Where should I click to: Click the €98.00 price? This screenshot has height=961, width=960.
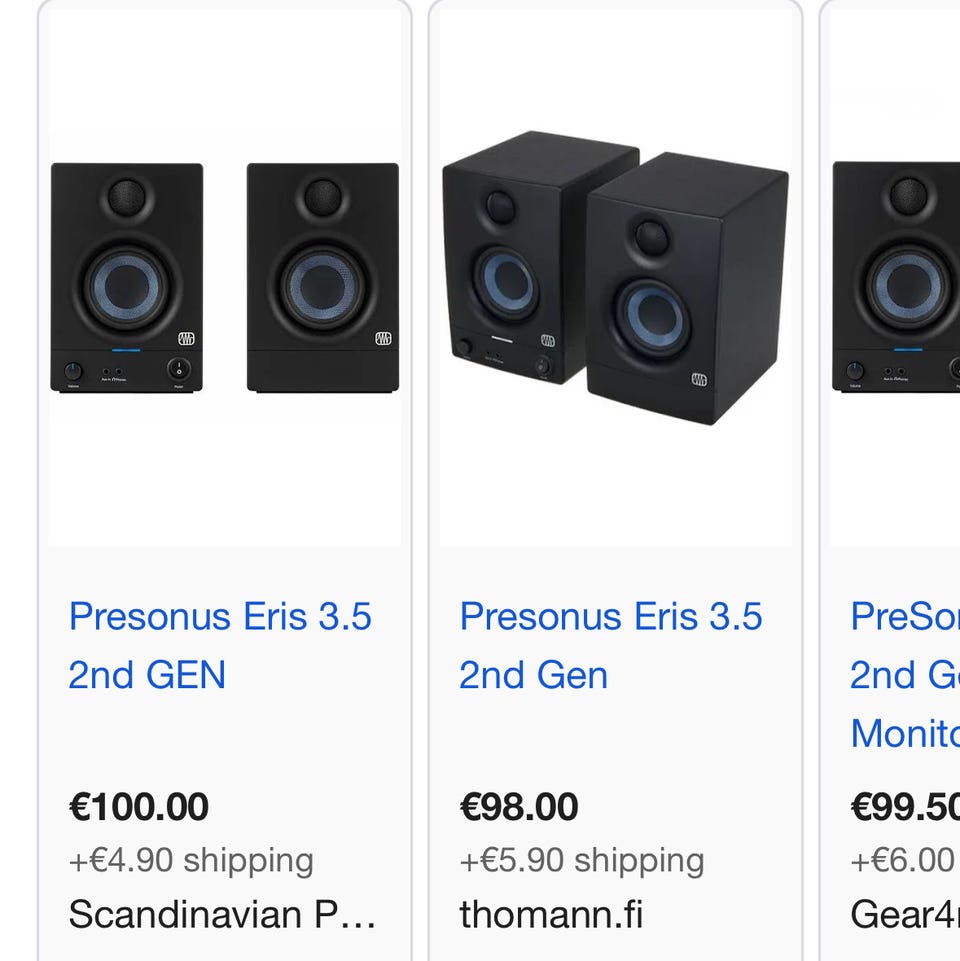pos(519,807)
